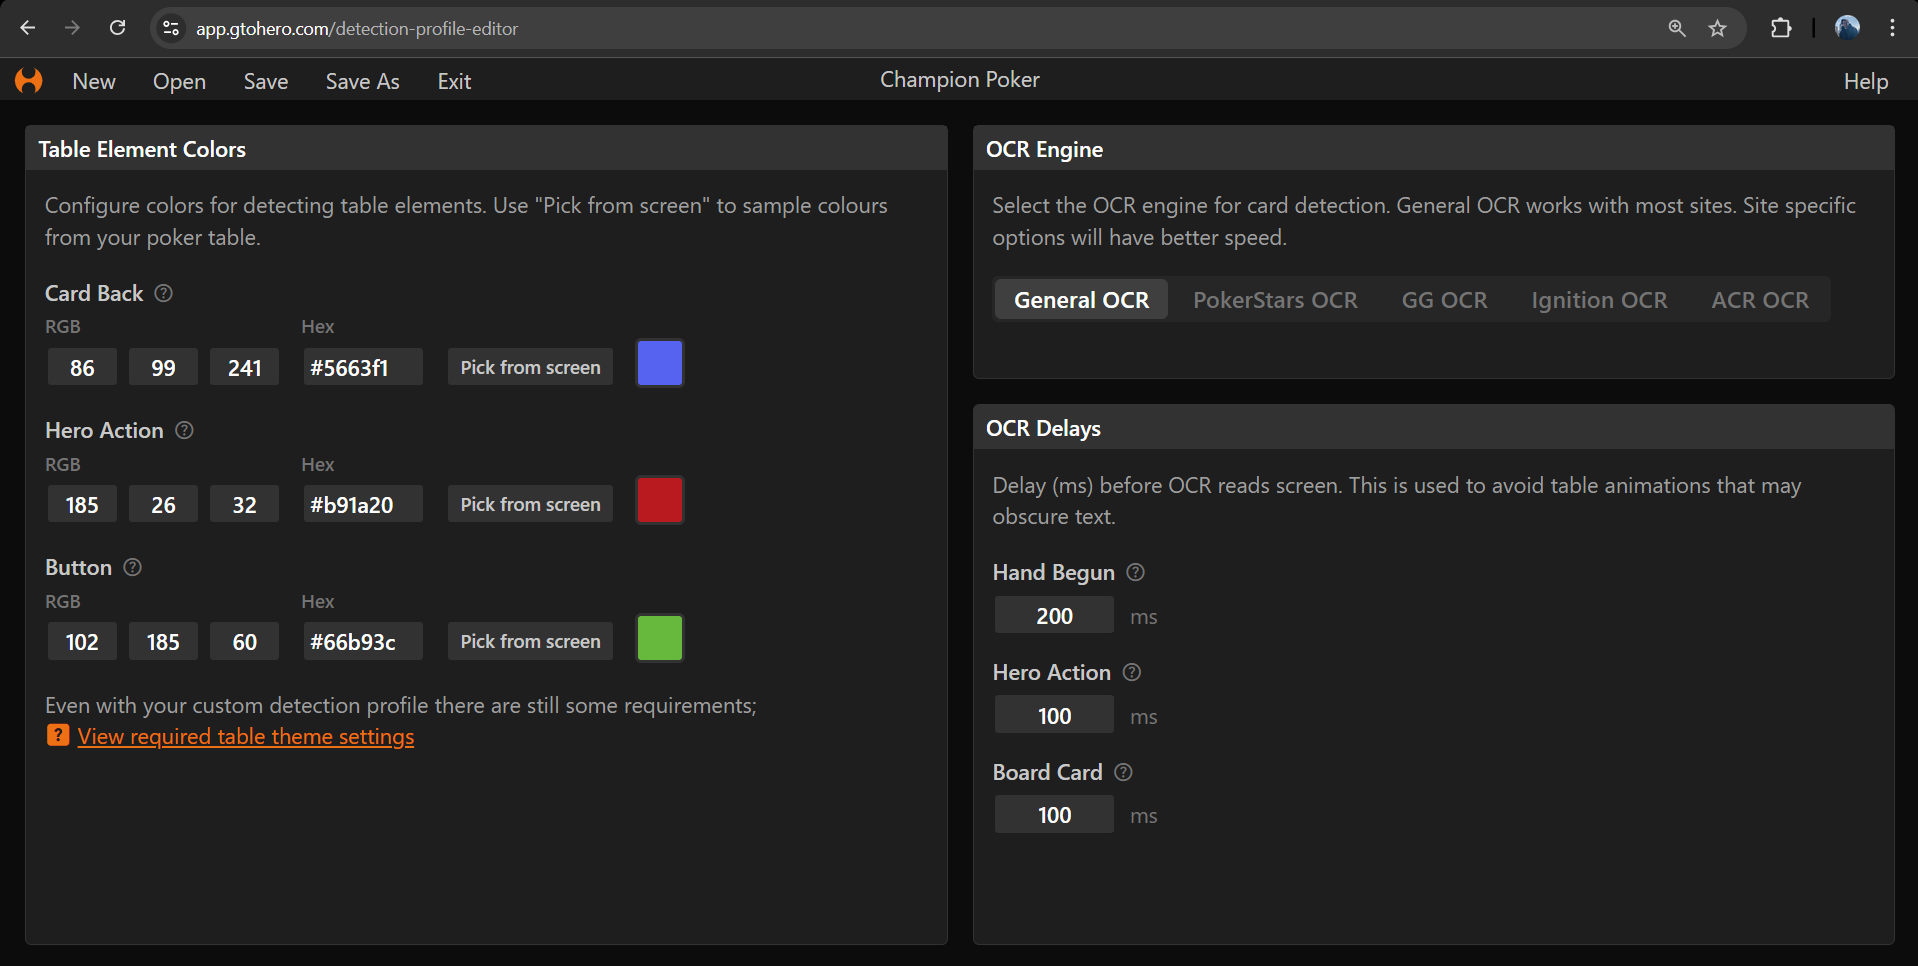This screenshot has width=1918, height=966.
Task: Click the help icon next to Card Back
Action: [164, 293]
